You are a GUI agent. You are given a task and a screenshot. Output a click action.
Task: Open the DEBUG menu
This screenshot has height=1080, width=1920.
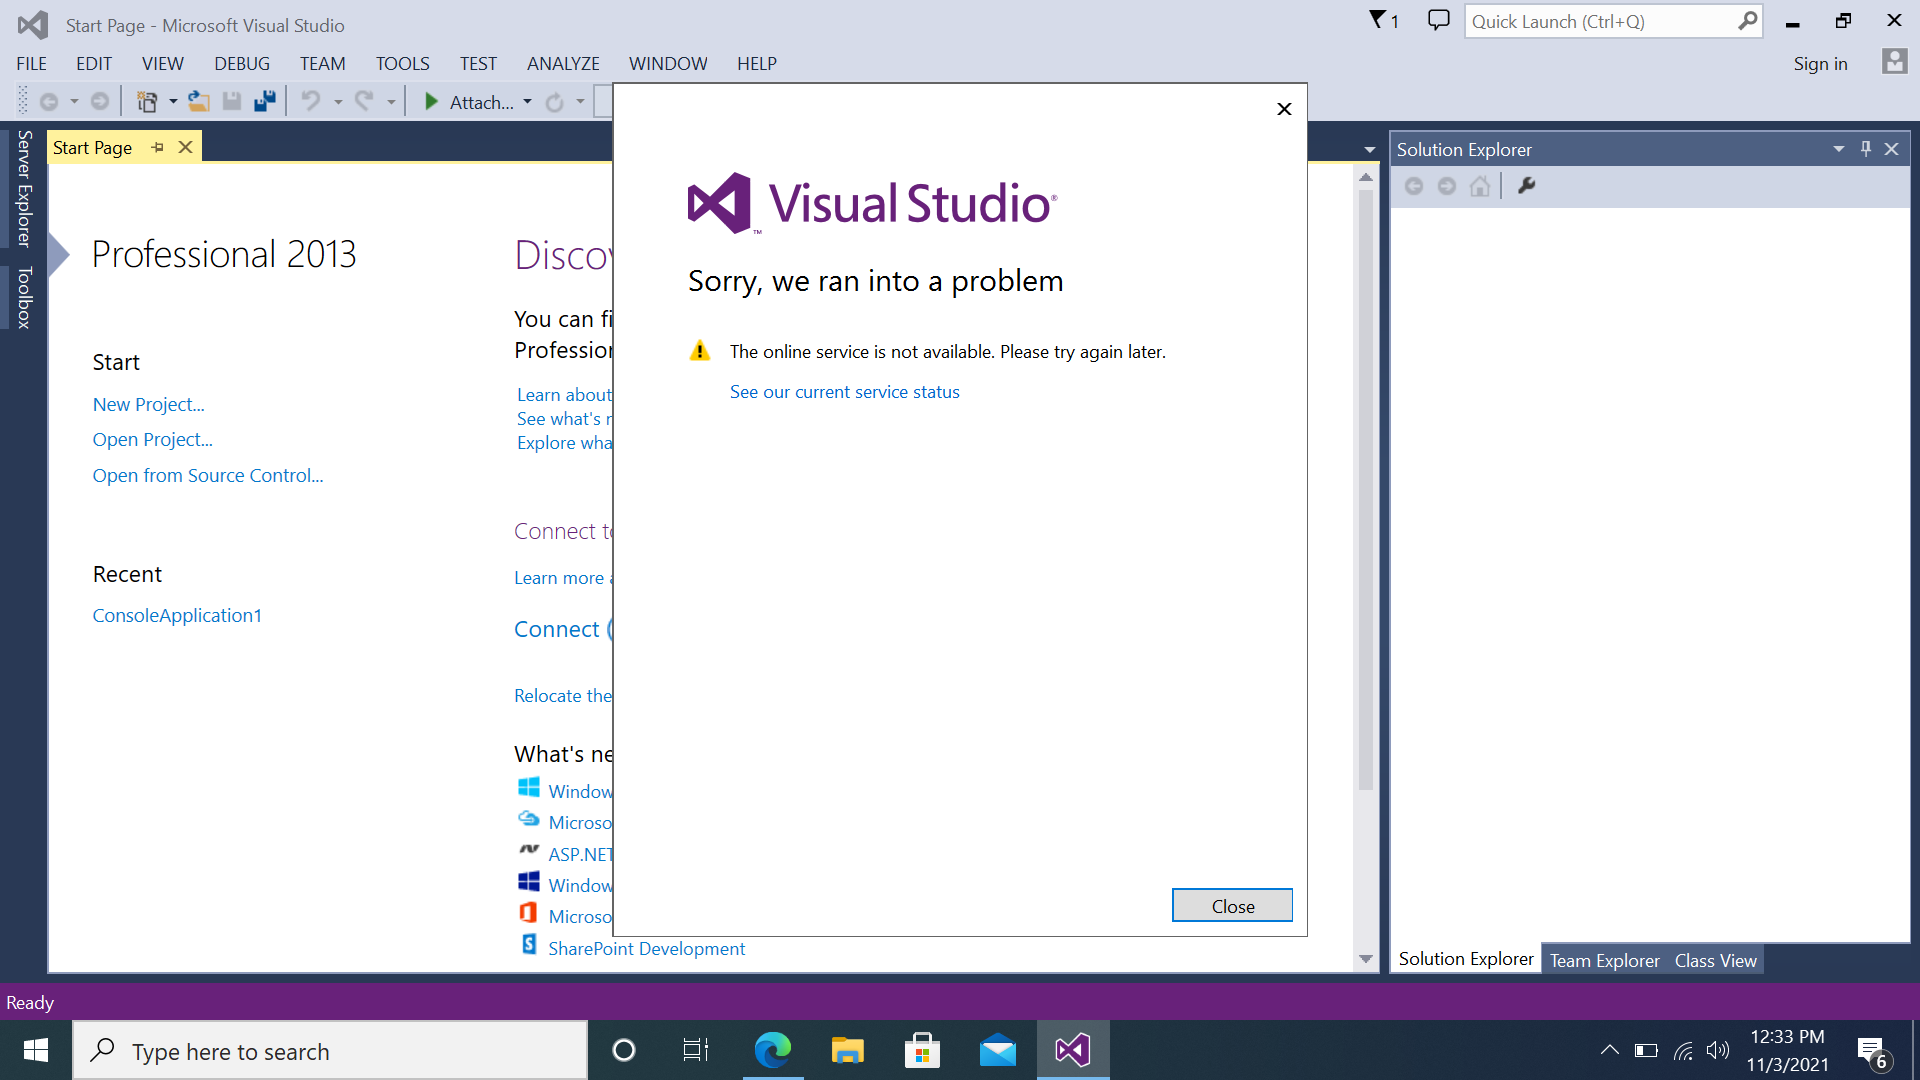pyautogui.click(x=241, y=63)
